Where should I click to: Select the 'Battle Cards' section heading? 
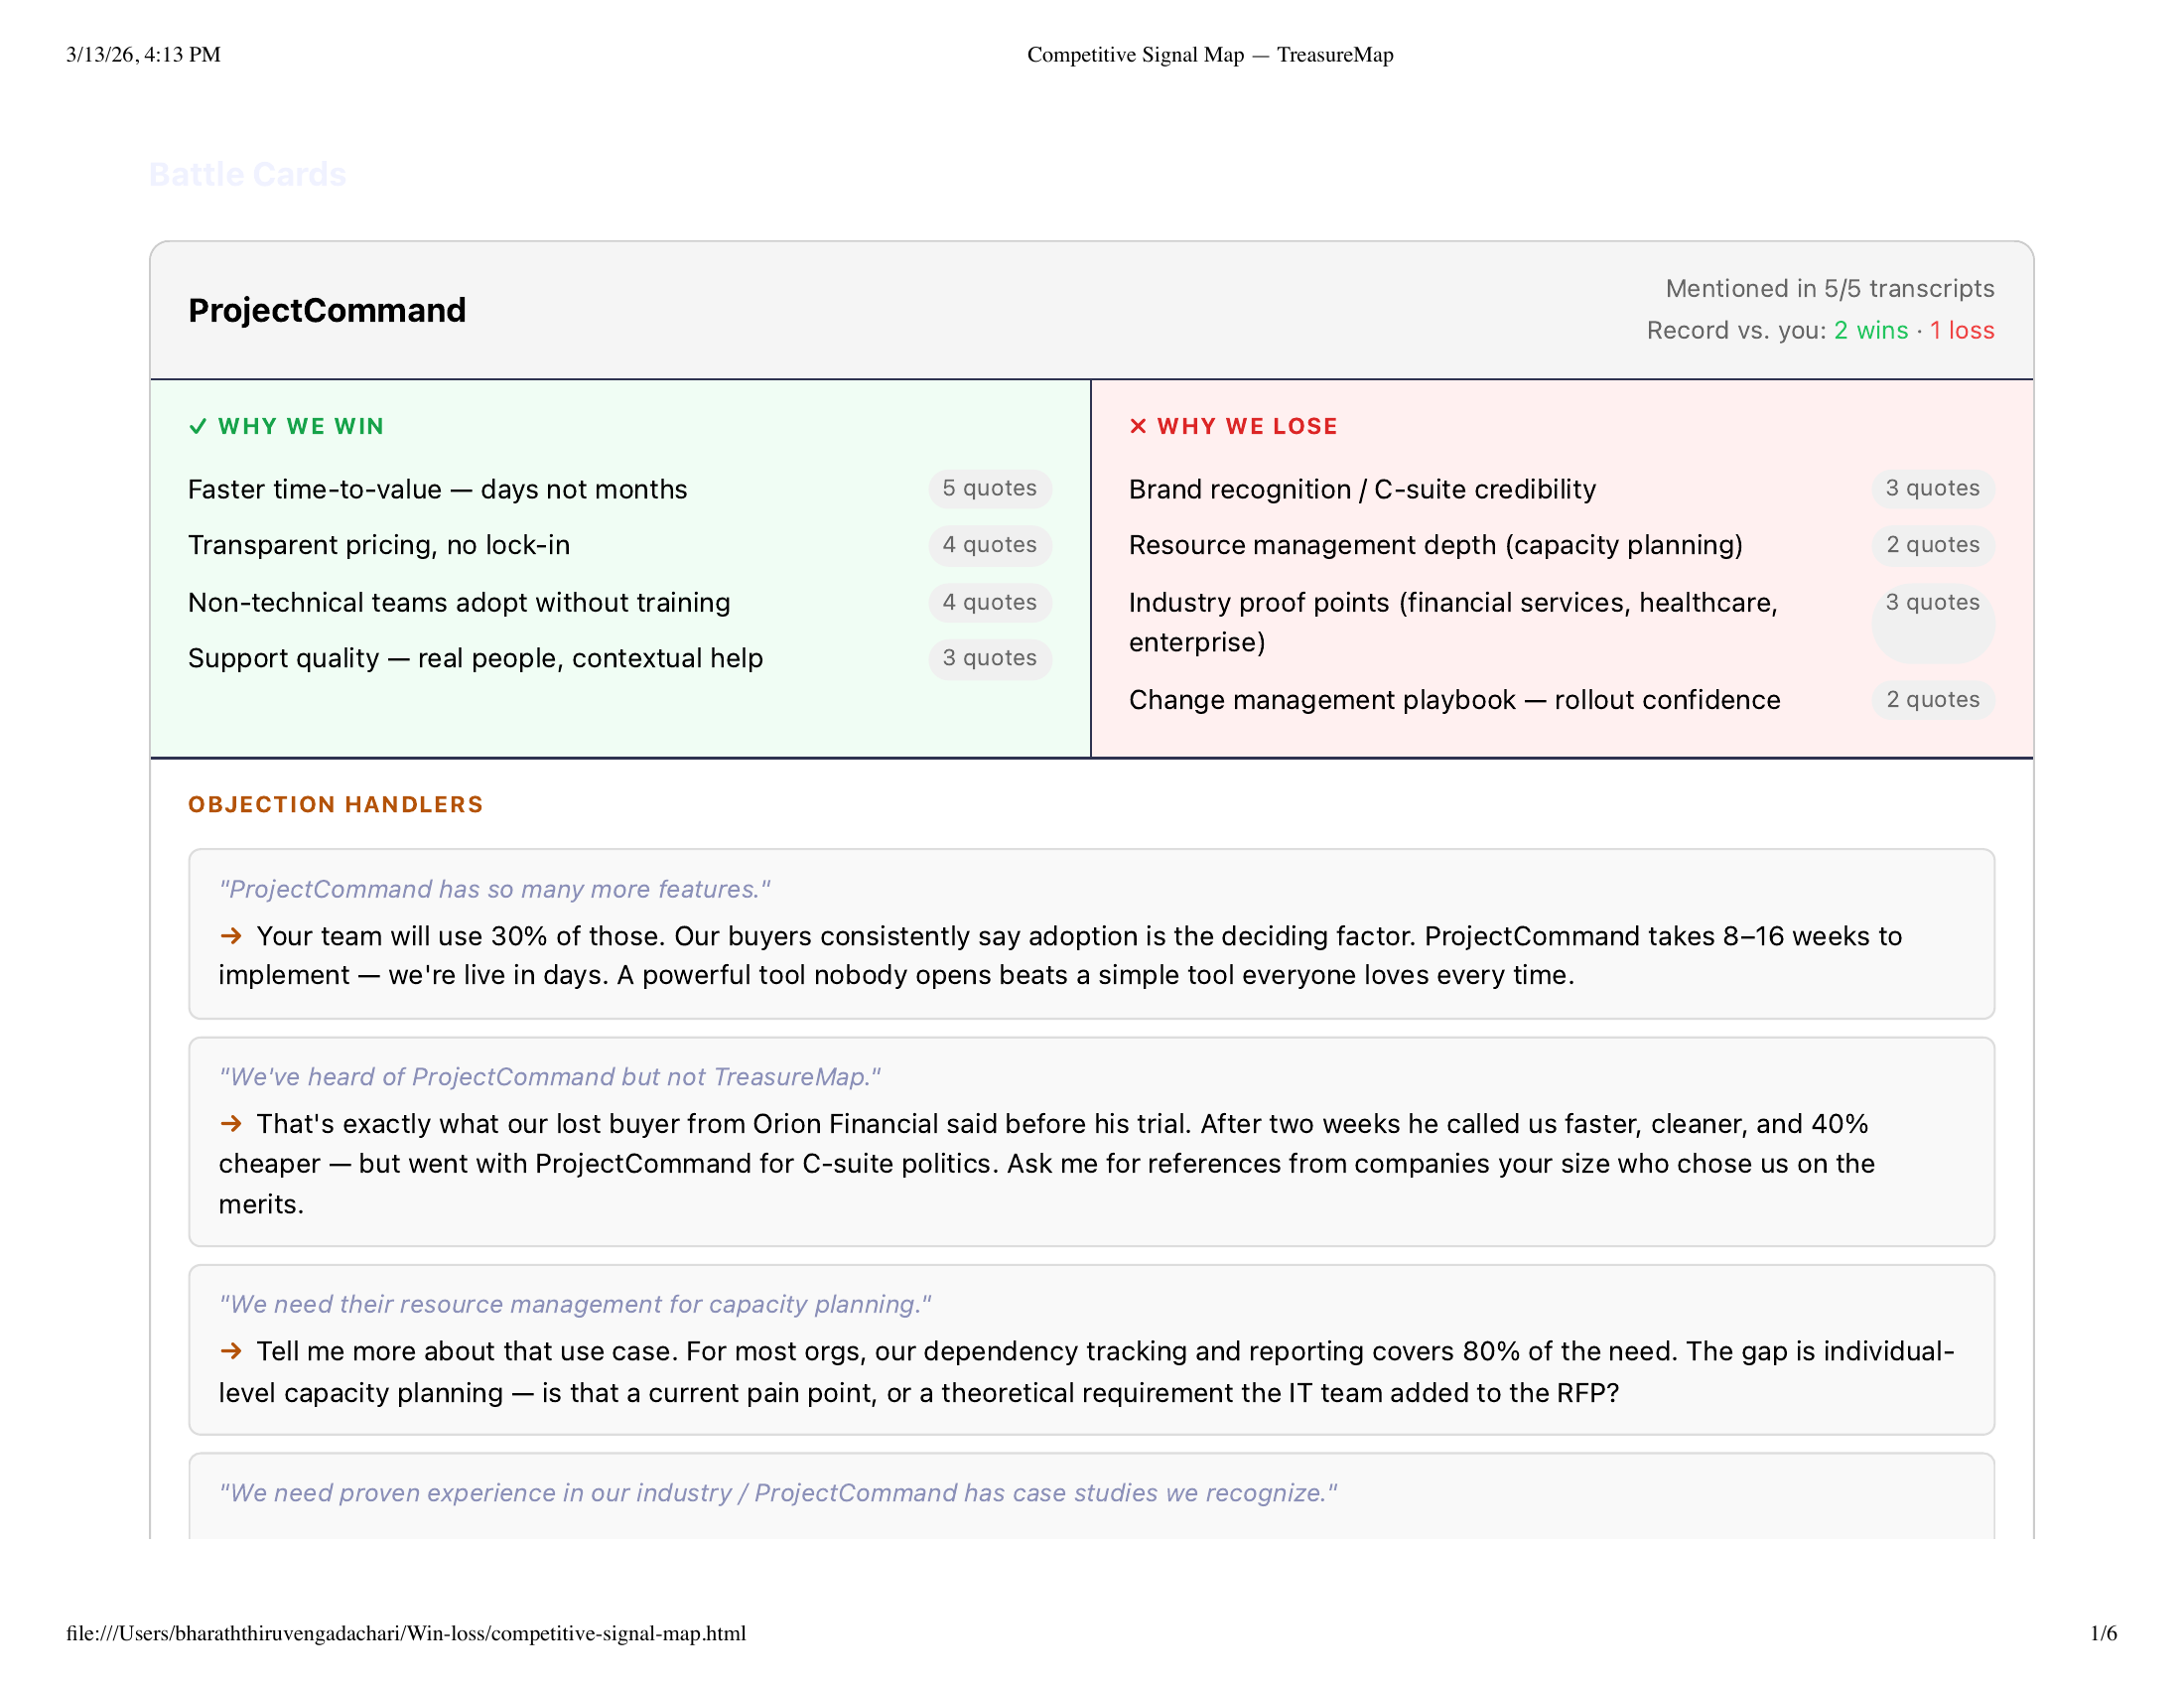[x=247, y=175]
